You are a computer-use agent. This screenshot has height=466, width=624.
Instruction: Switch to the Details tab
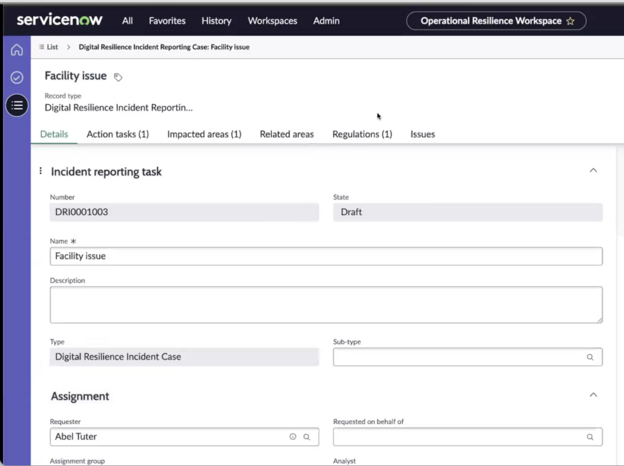coord(54,134)
